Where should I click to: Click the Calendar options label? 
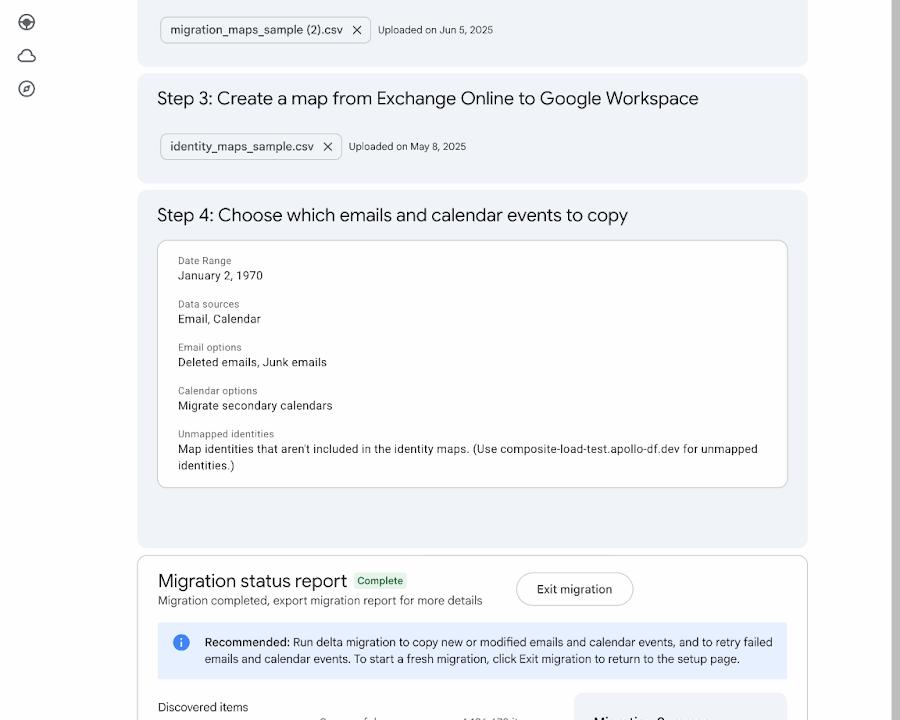218,391
